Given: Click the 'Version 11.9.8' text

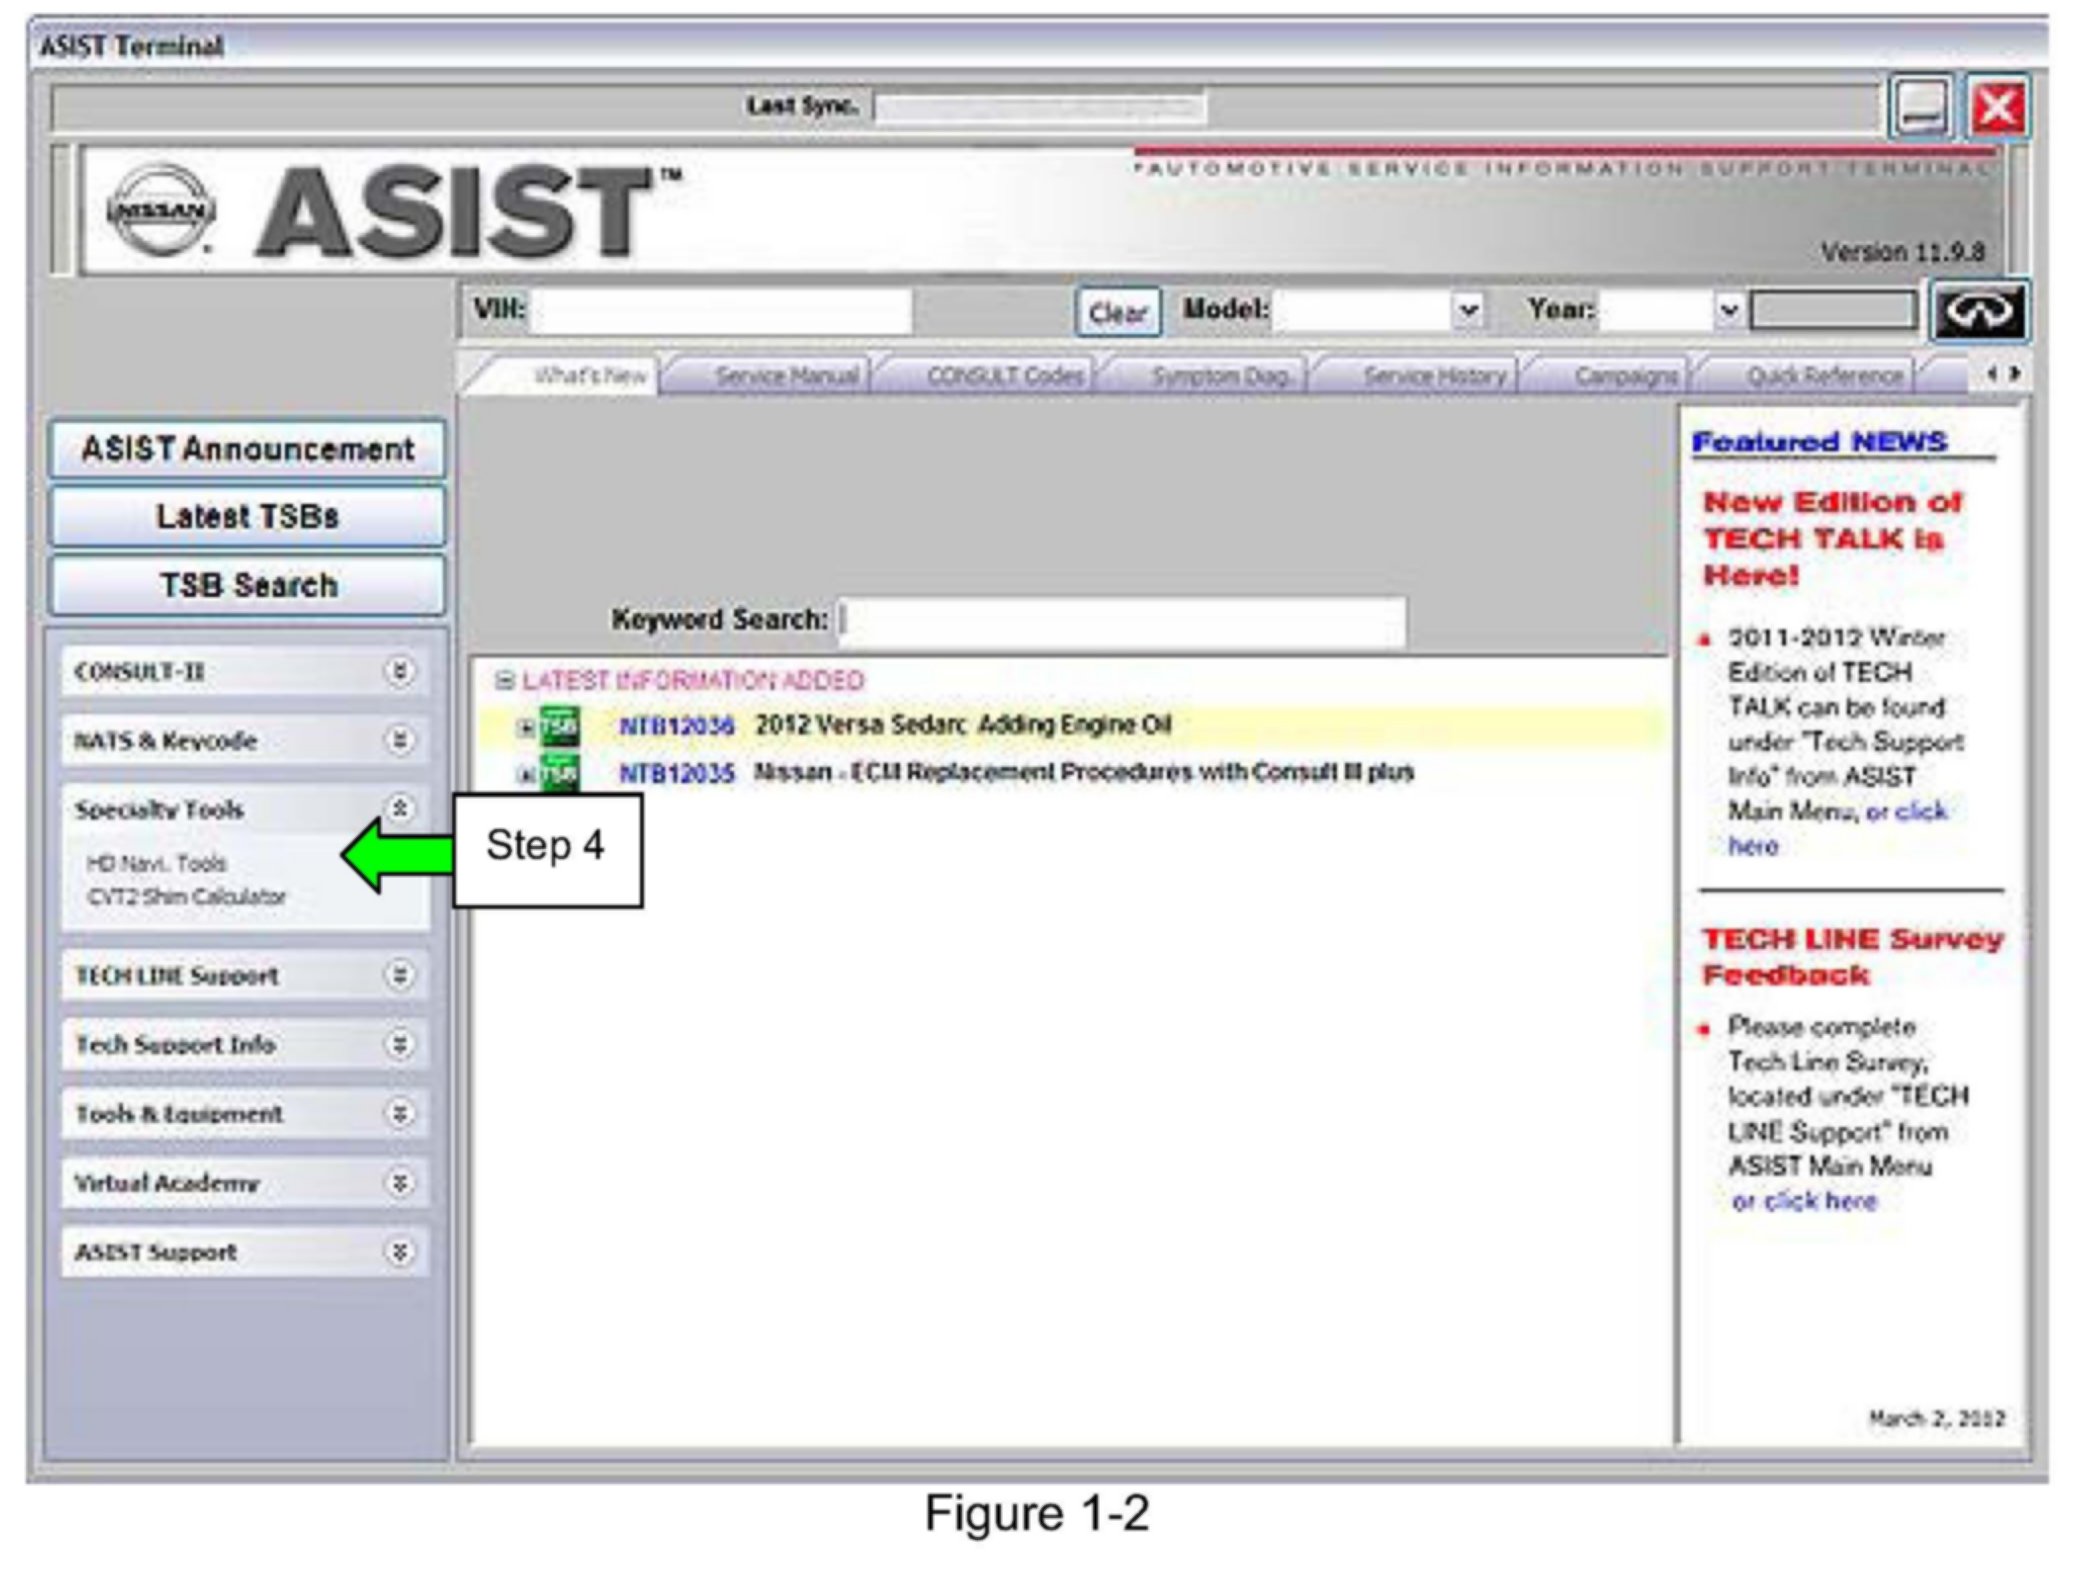Looking at the screenshot, I should coord(1902,252).
